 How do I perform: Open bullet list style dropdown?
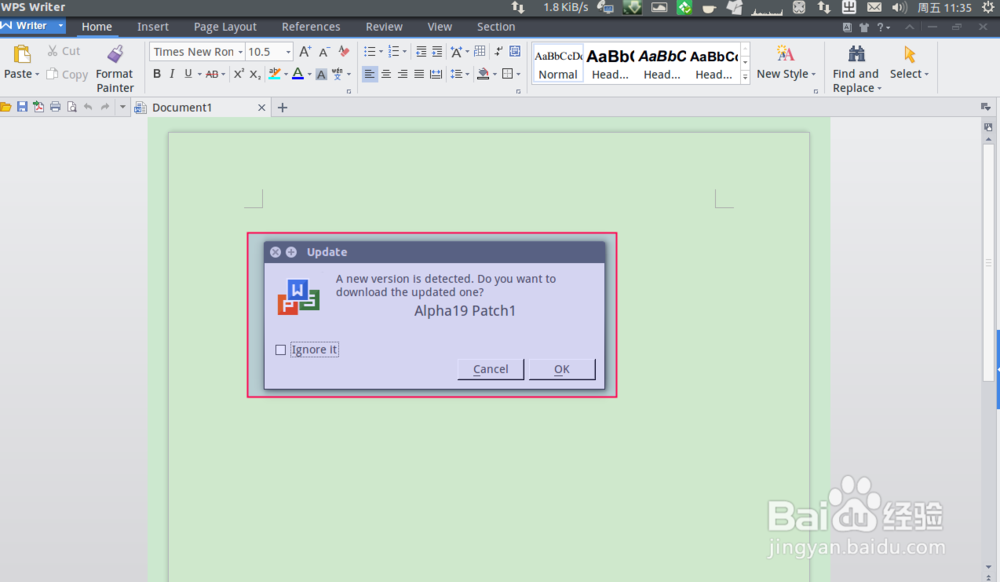(x=381, y=52)
